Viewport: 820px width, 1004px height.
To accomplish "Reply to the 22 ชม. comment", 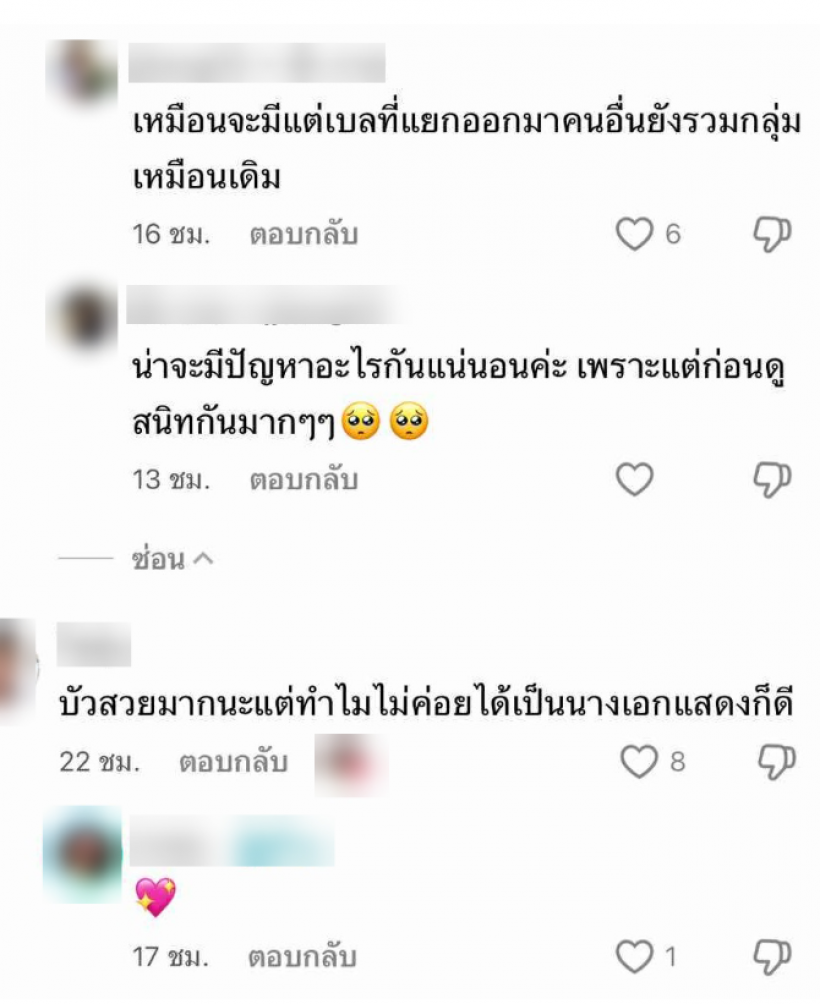I will click(x=233, y=762).
